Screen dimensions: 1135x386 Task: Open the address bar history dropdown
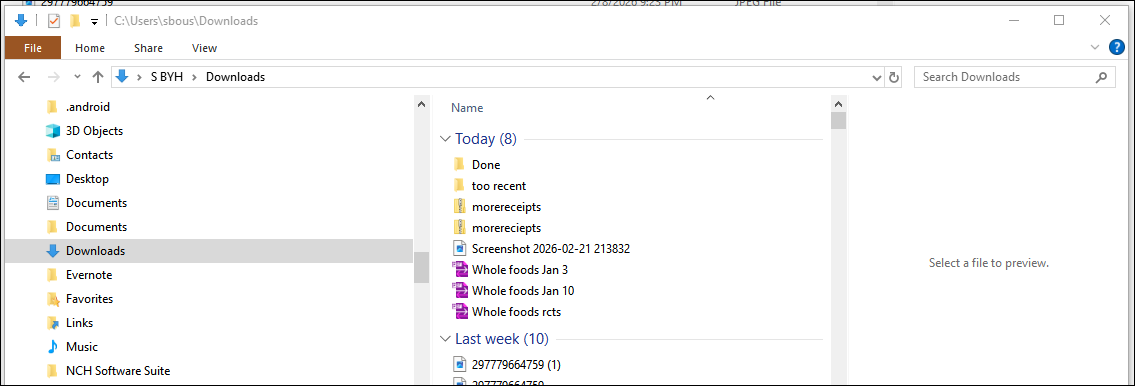pyautogui.click(x=877, y=77)
